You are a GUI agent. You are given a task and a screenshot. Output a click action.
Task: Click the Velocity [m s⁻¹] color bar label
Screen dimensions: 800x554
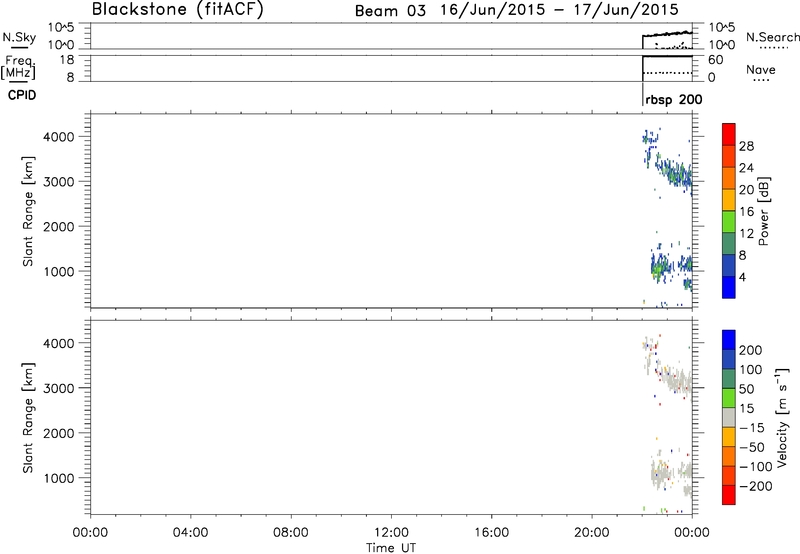pyautogui.click(x=782, y=417)
